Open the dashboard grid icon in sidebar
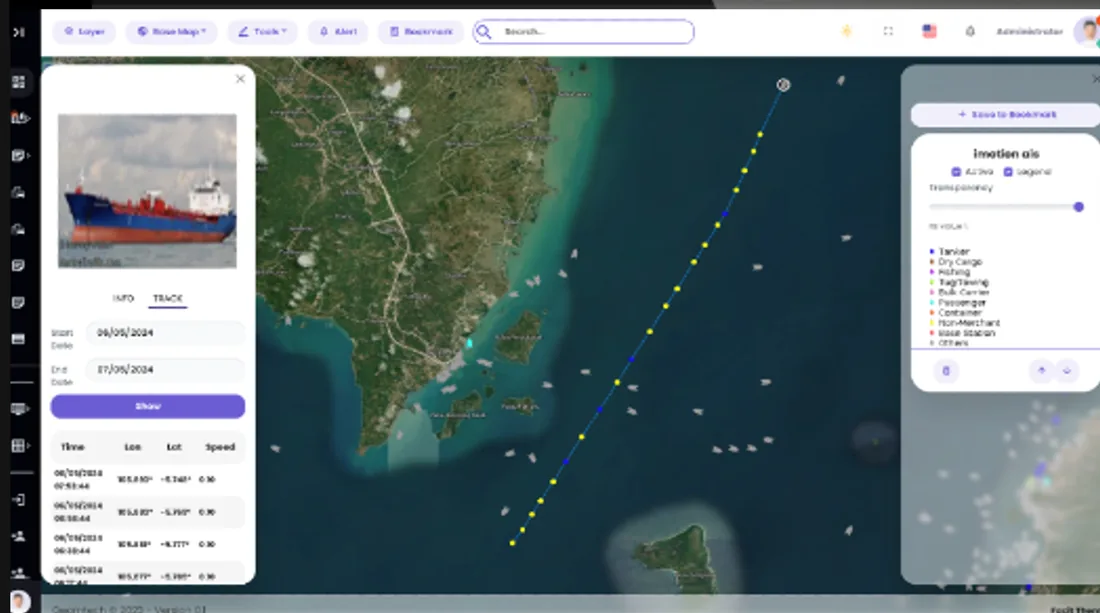 [19, 82]
